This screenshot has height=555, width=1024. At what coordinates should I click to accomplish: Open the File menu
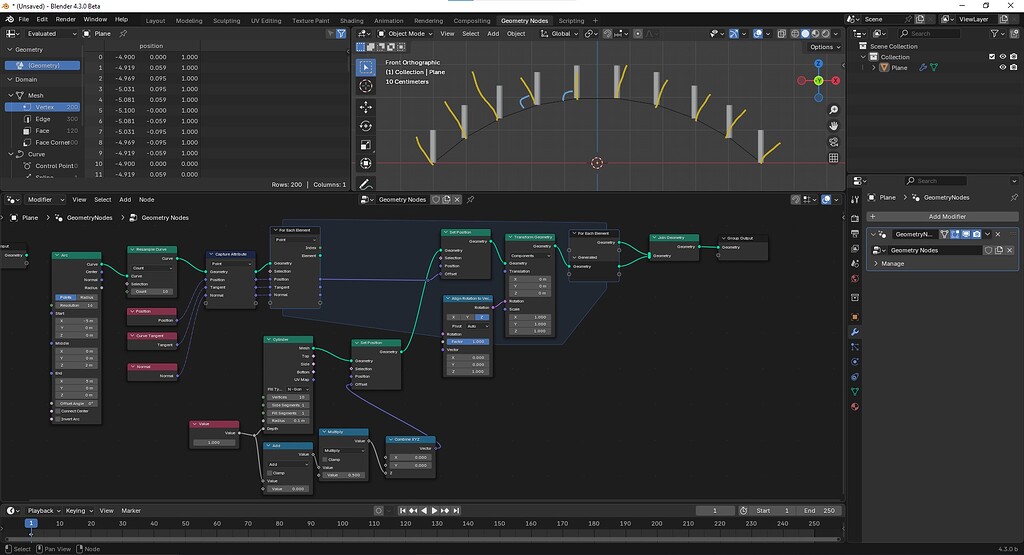coord(24,19)
